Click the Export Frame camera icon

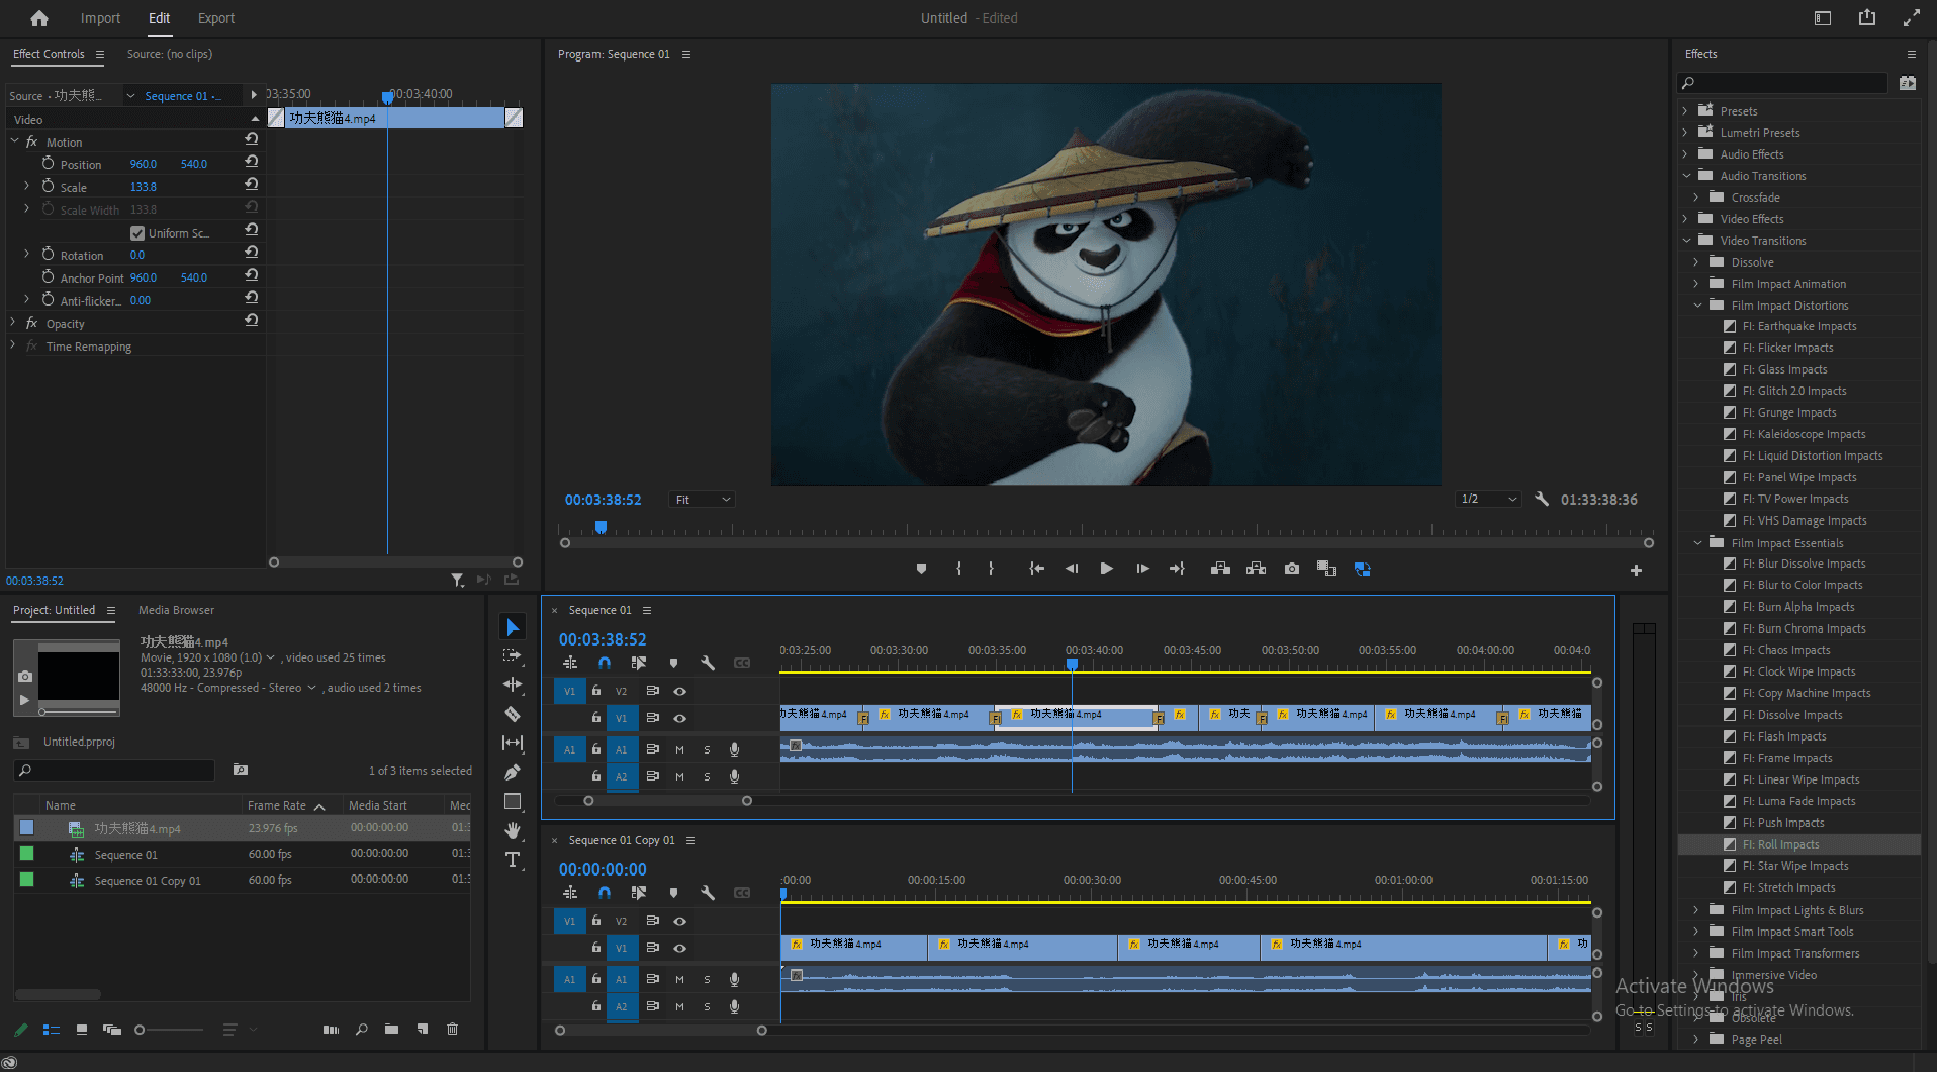1292,569
